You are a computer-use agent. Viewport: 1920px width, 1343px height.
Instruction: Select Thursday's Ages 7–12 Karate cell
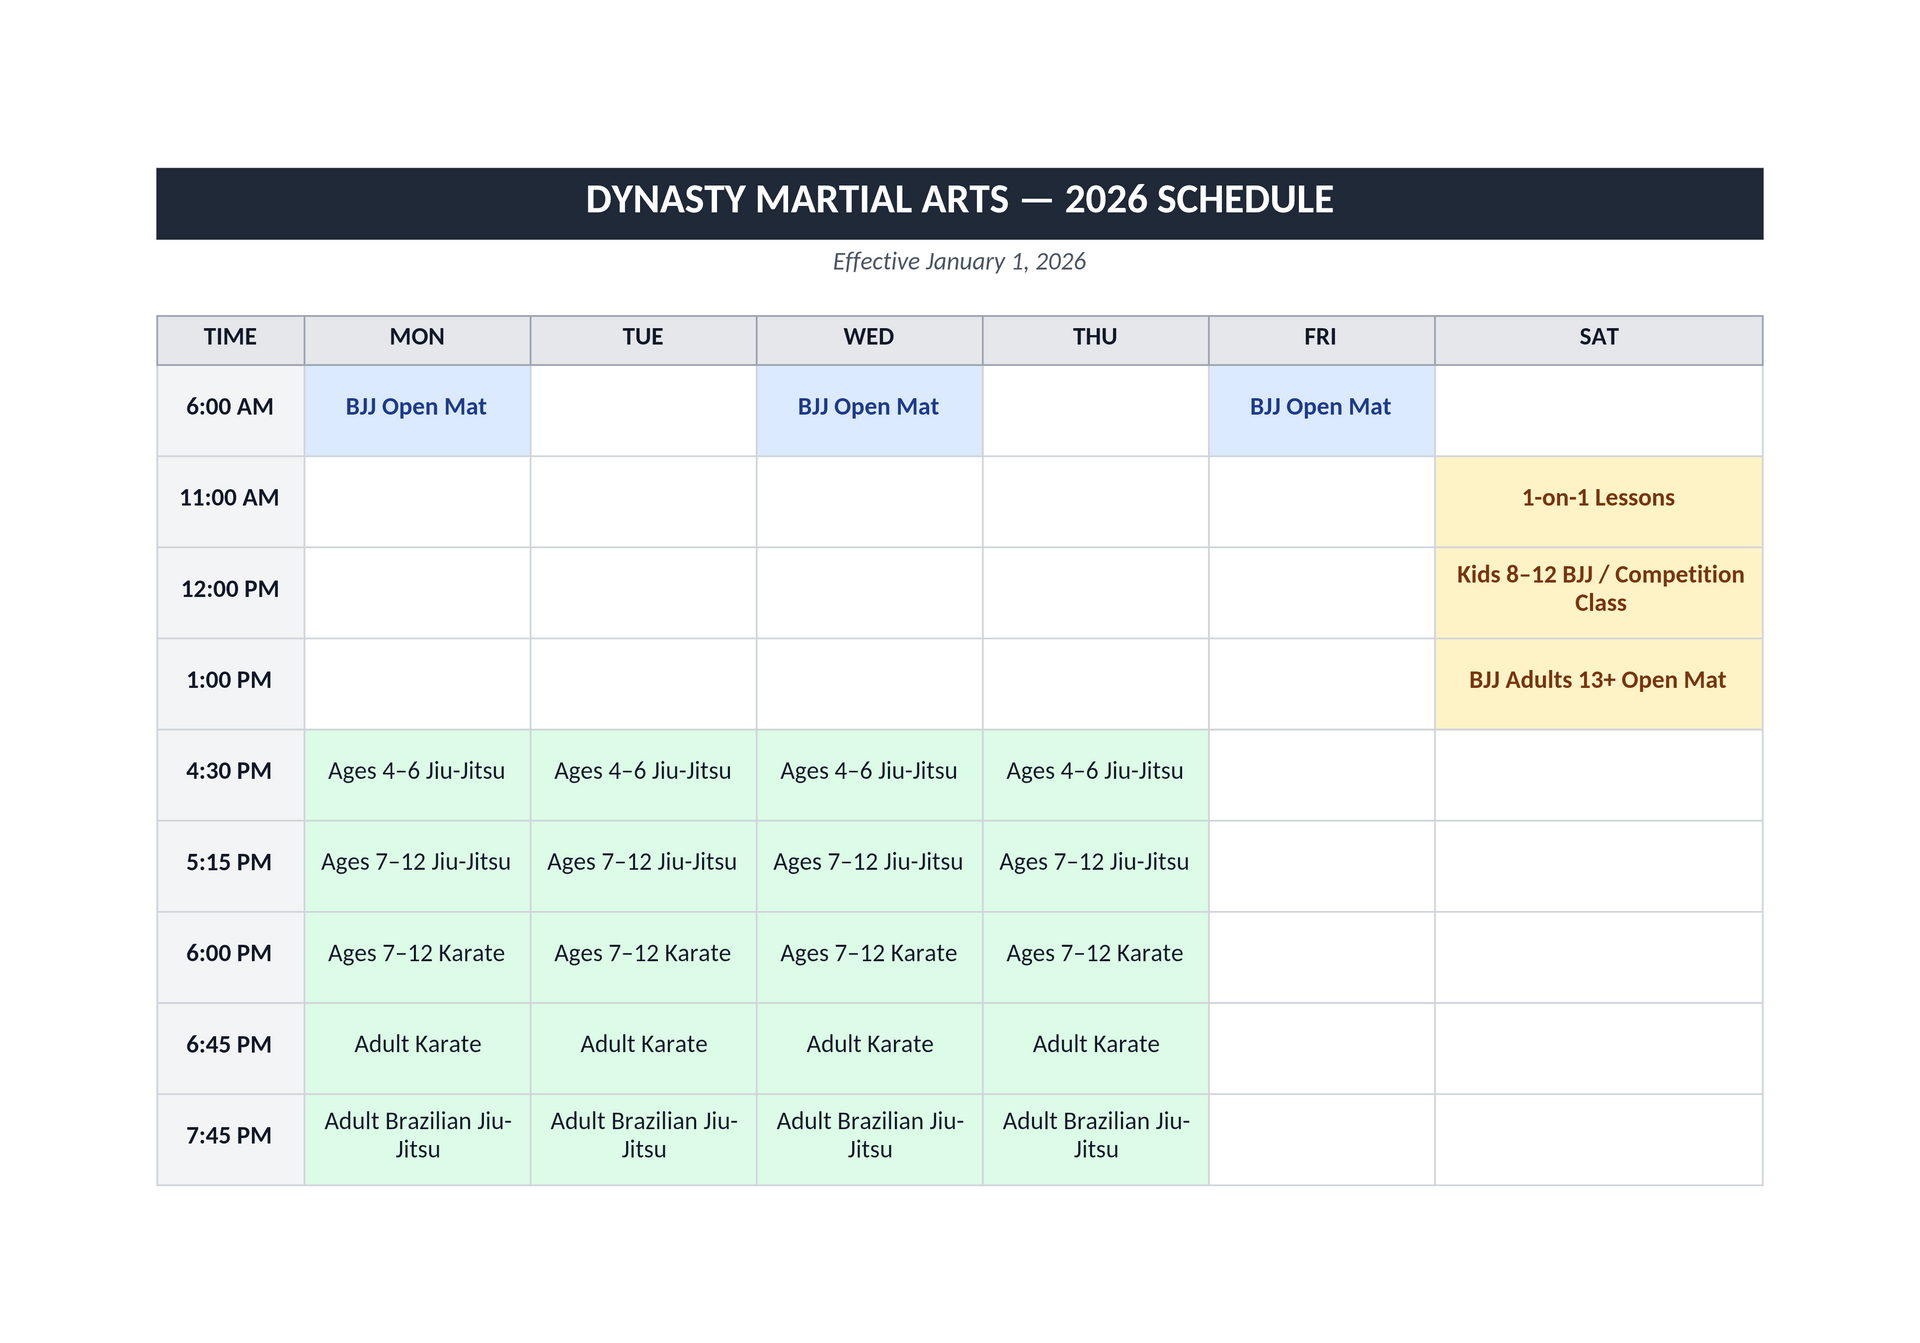coord(1095,957)
